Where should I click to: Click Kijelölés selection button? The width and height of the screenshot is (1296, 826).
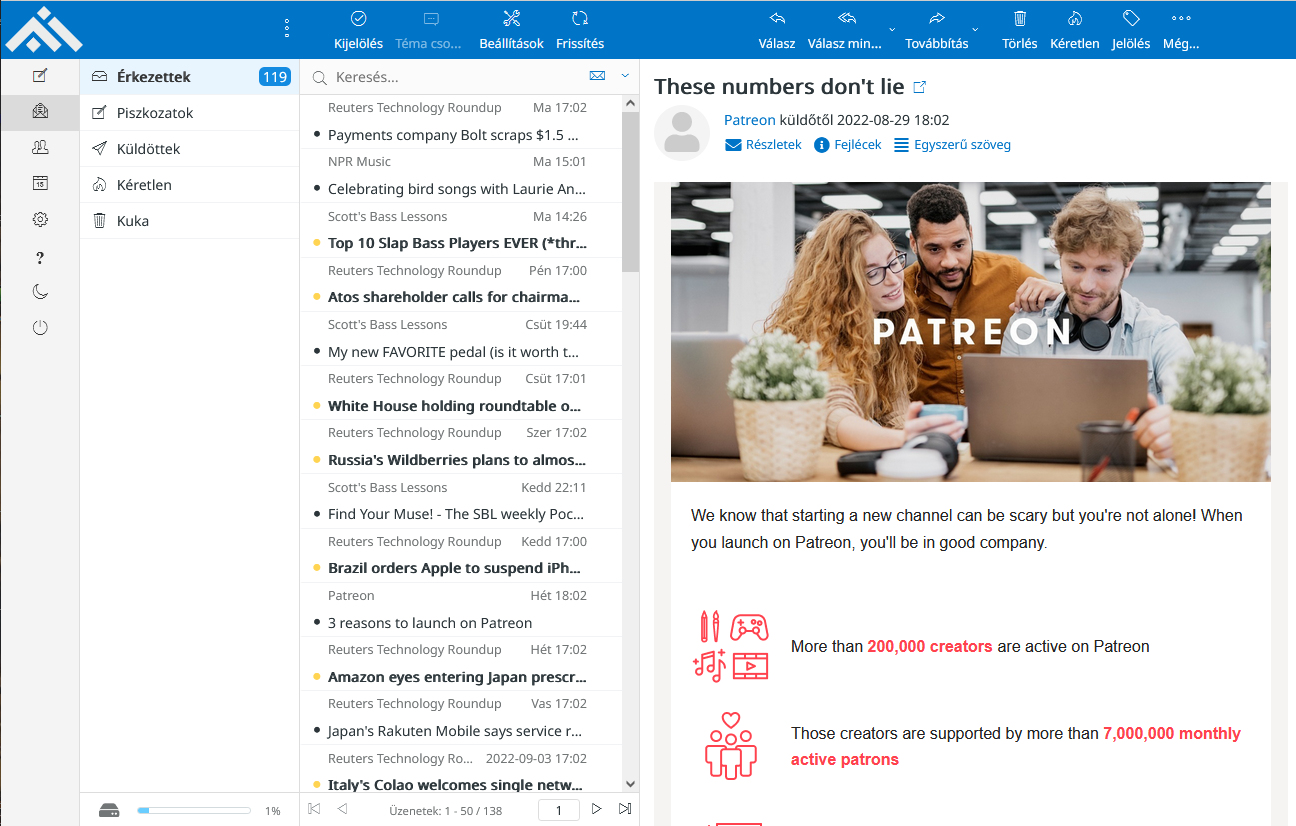[x=358, y=30]
